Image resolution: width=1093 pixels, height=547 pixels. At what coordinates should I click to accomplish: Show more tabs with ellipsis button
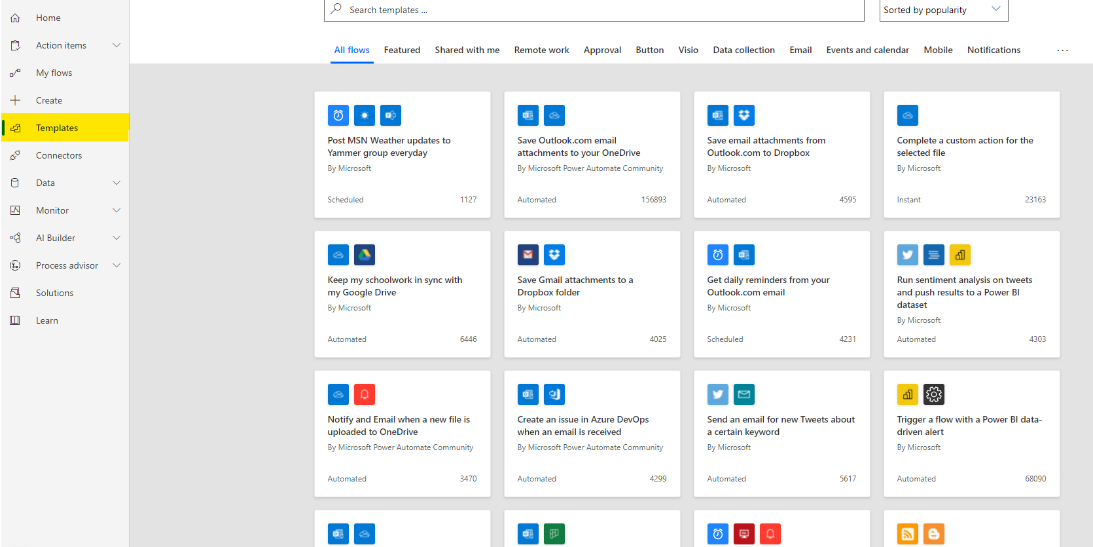[x=1062, y=50]
